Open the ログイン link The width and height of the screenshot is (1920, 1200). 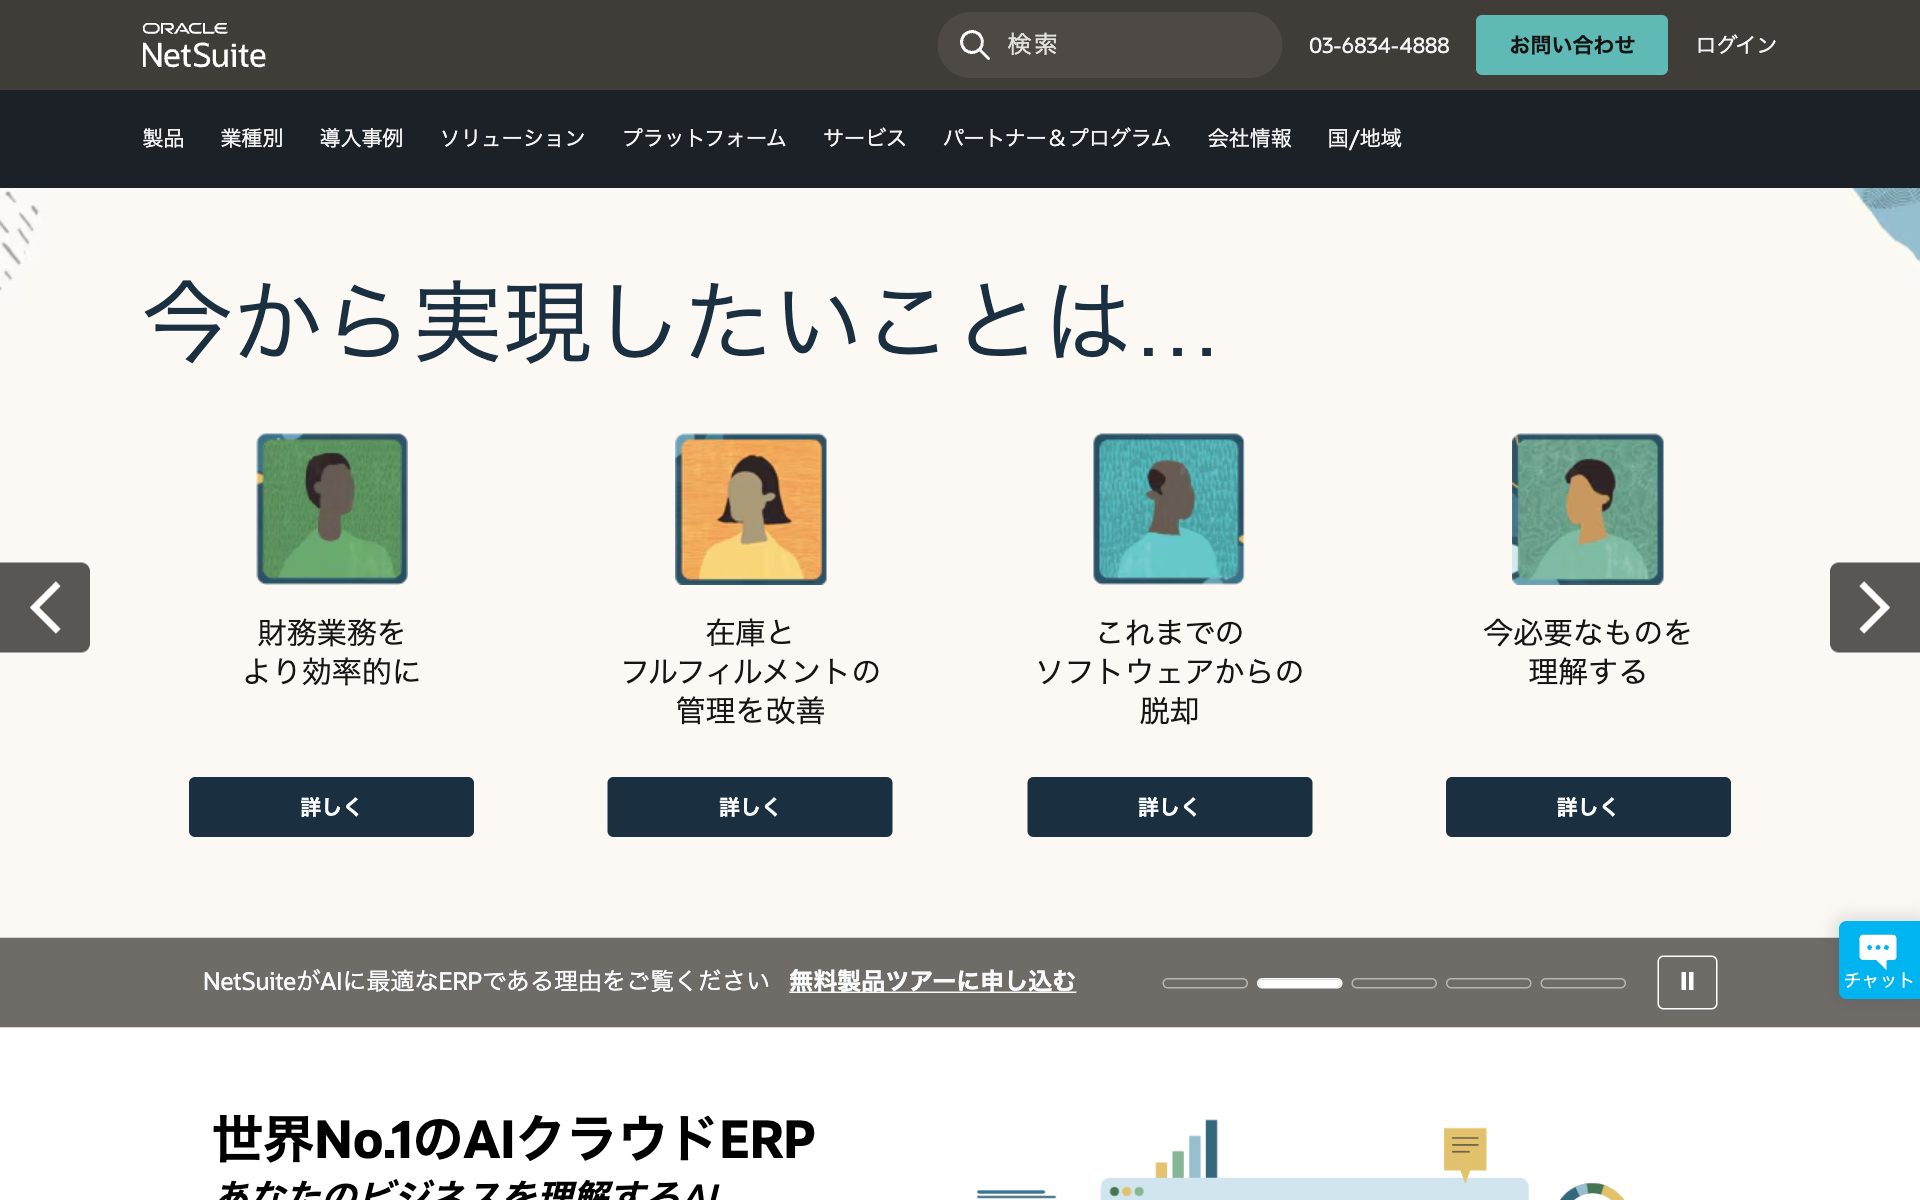coord(1736,45)
